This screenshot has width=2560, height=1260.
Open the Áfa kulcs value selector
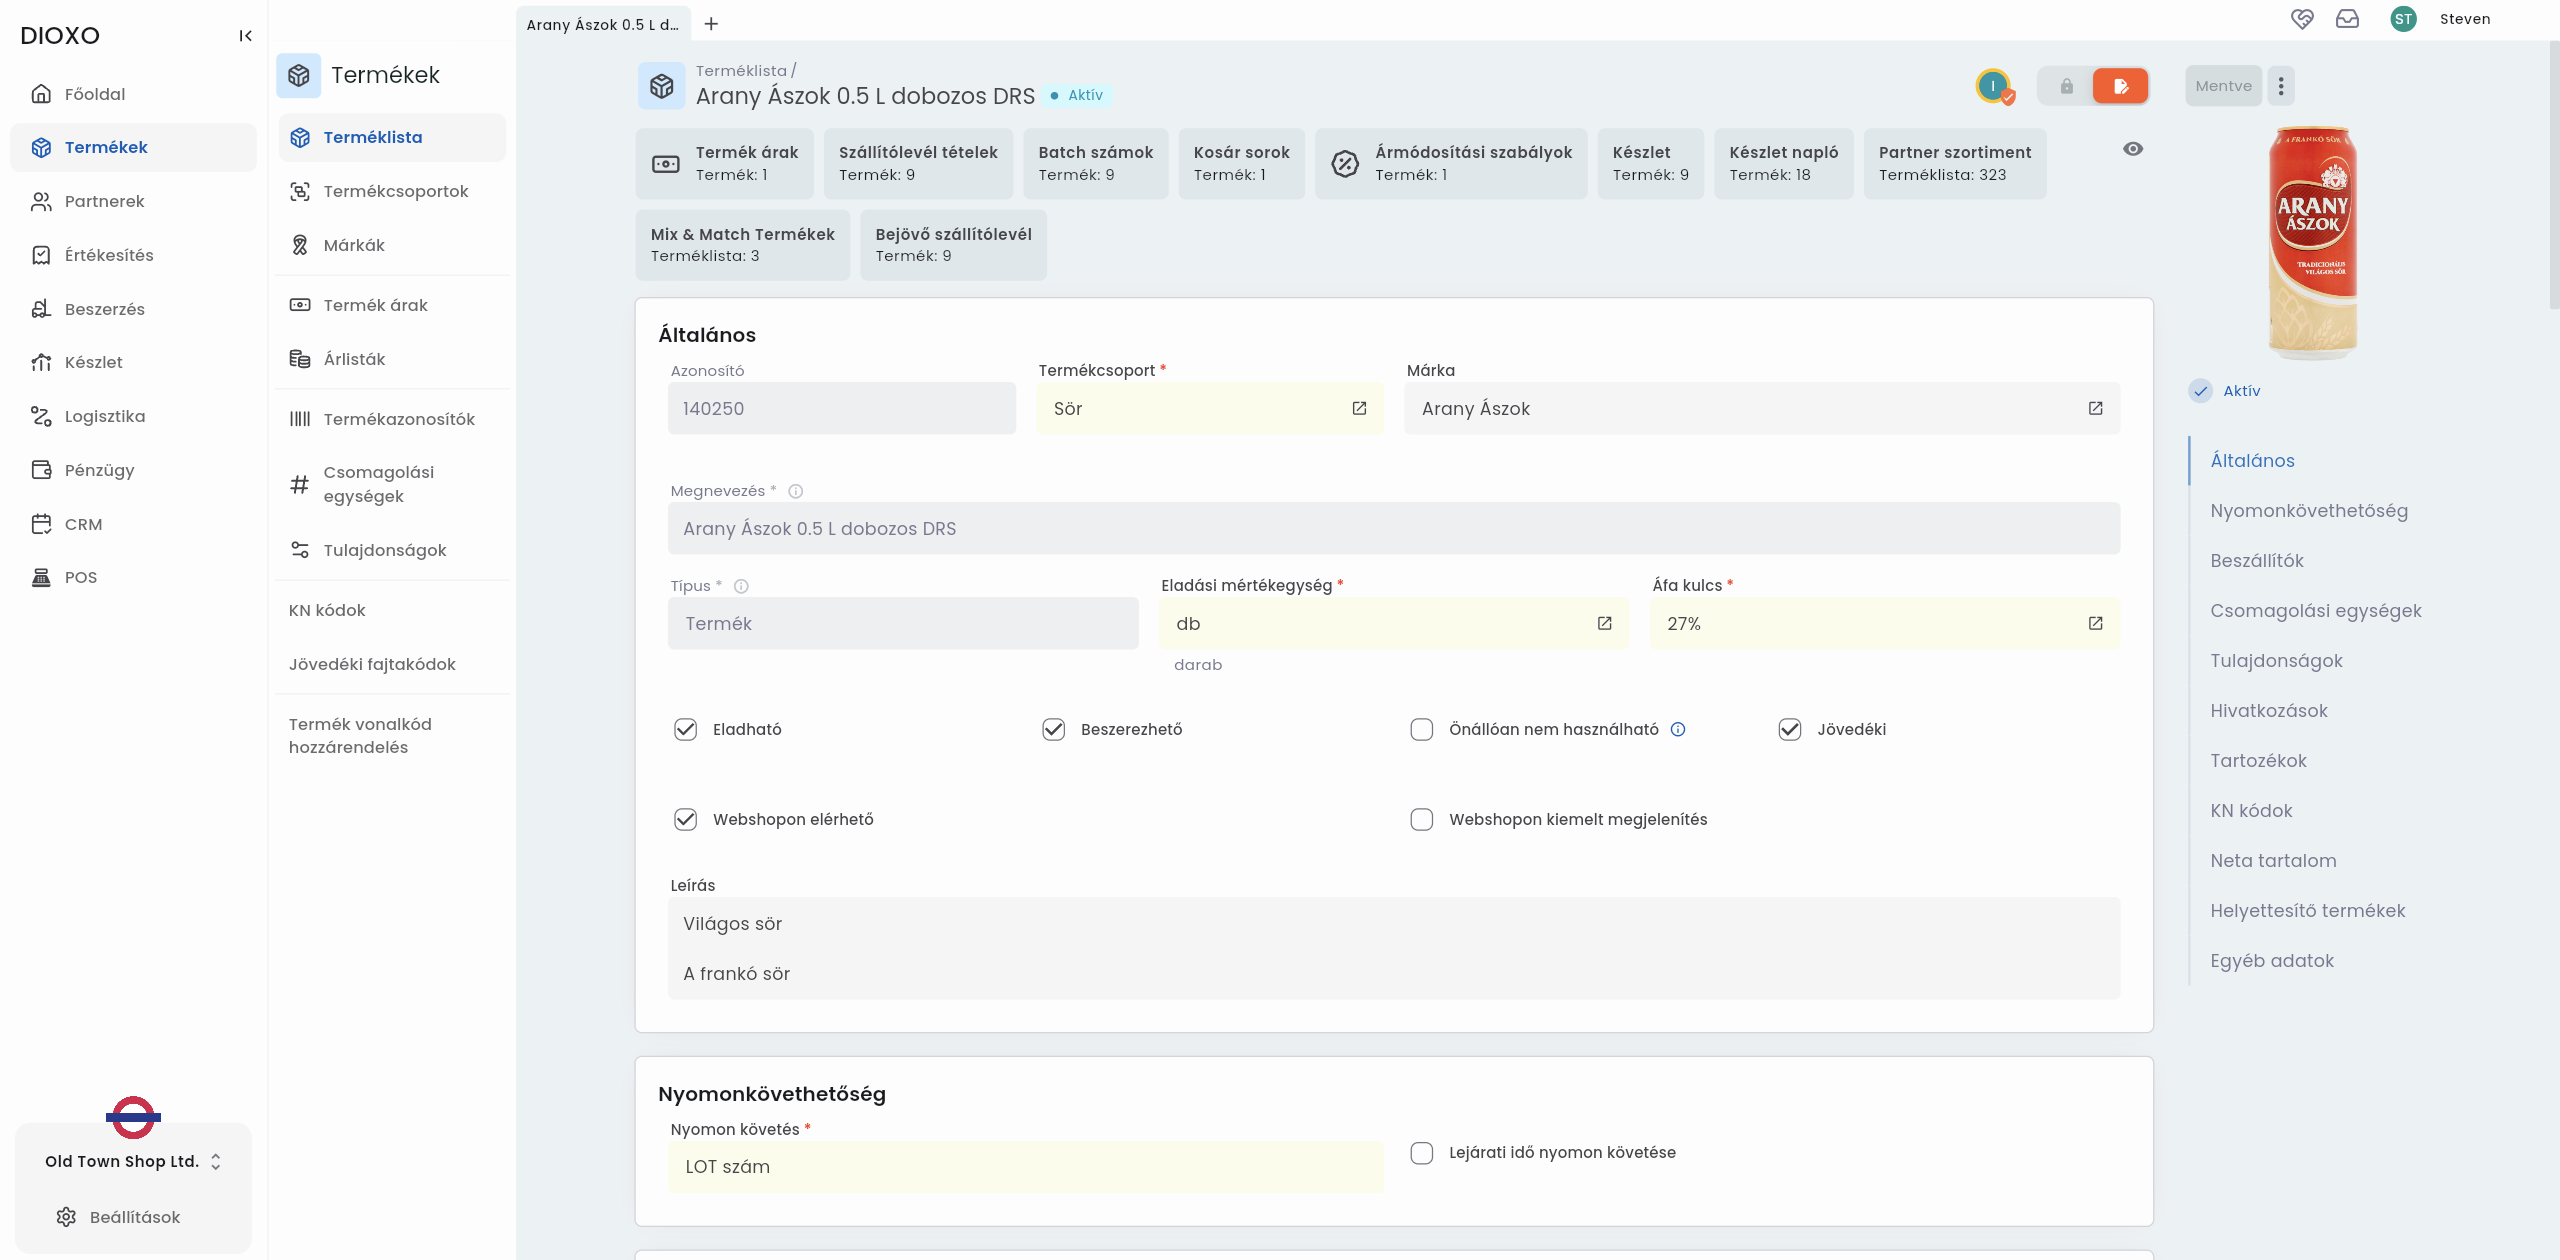pos(2095,622)
